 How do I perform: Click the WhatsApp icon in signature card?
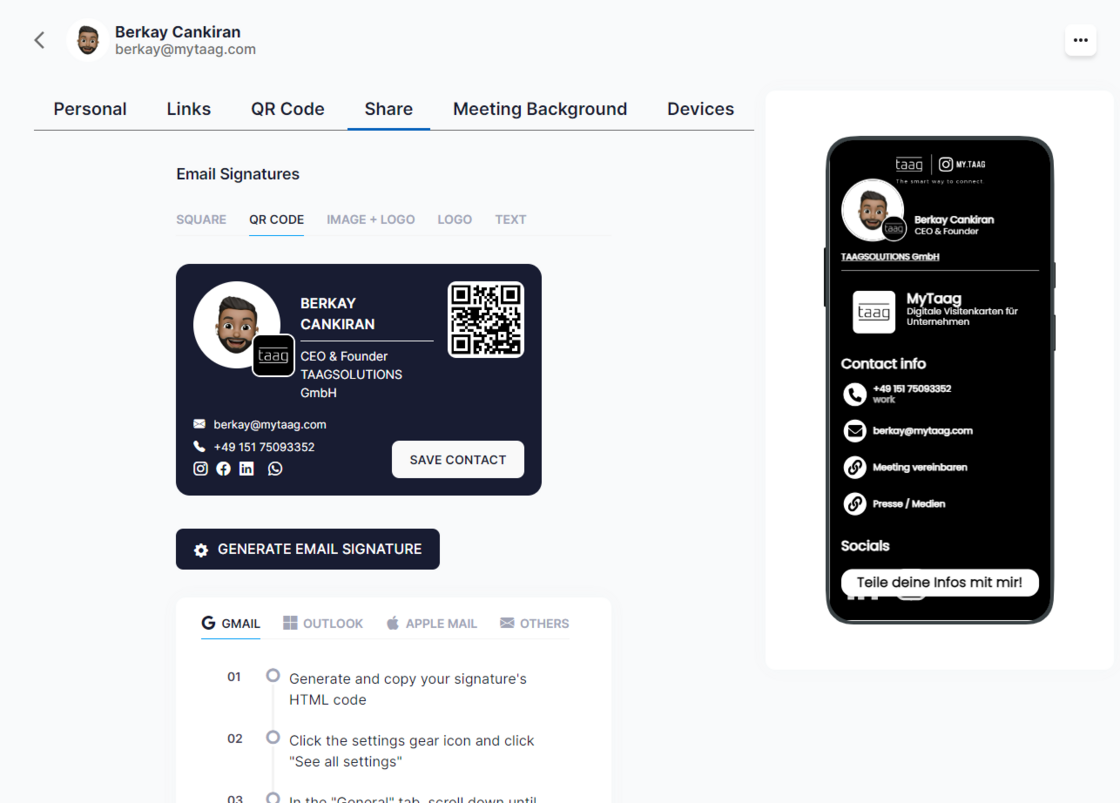(275, 469)
